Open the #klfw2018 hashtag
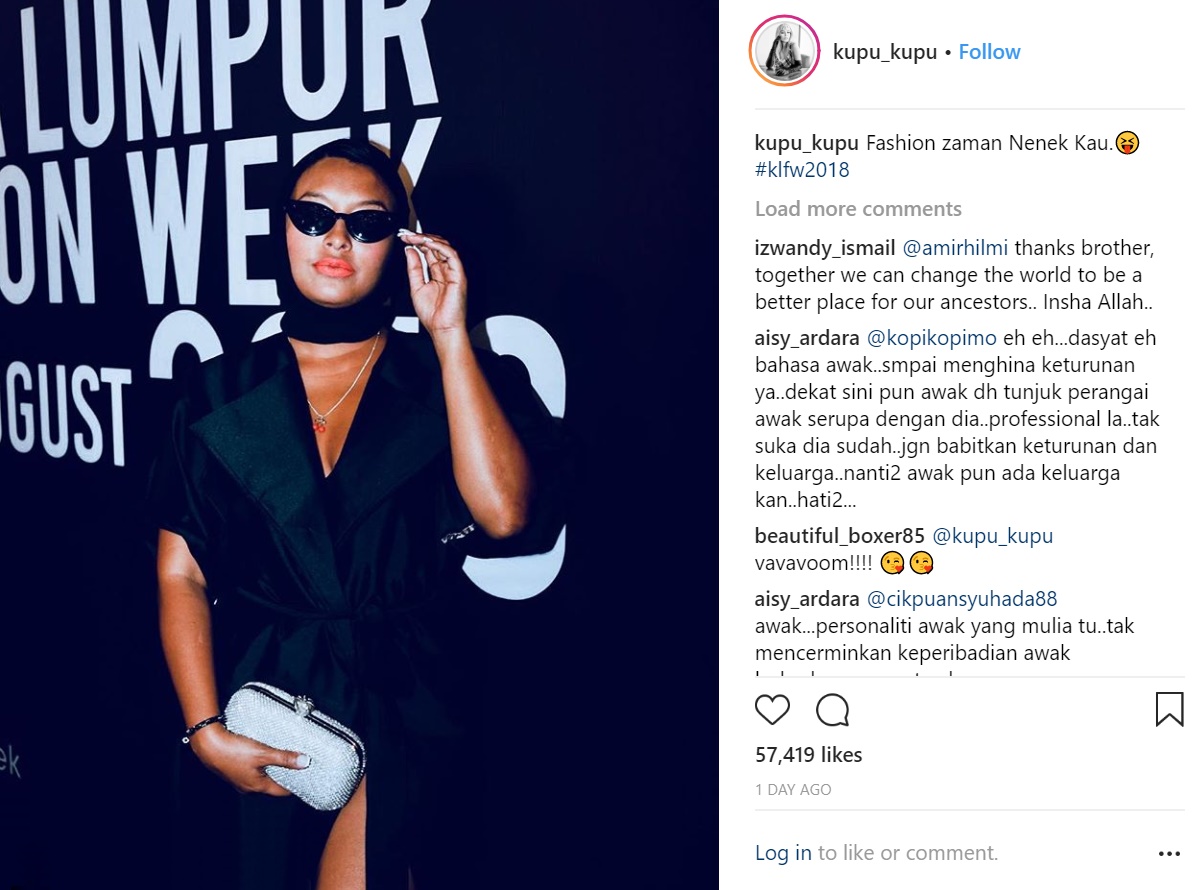1192x890 pixels. coord(802,169)
